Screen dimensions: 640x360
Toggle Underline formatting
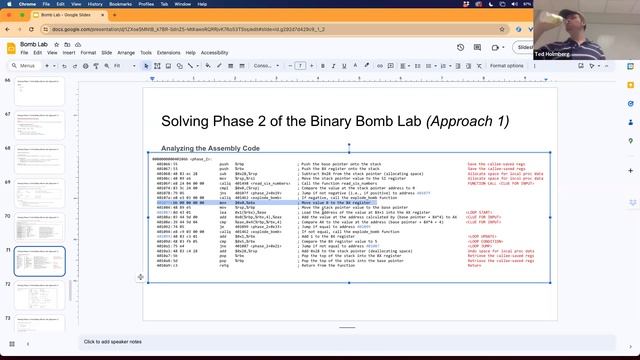click(344, 66)
